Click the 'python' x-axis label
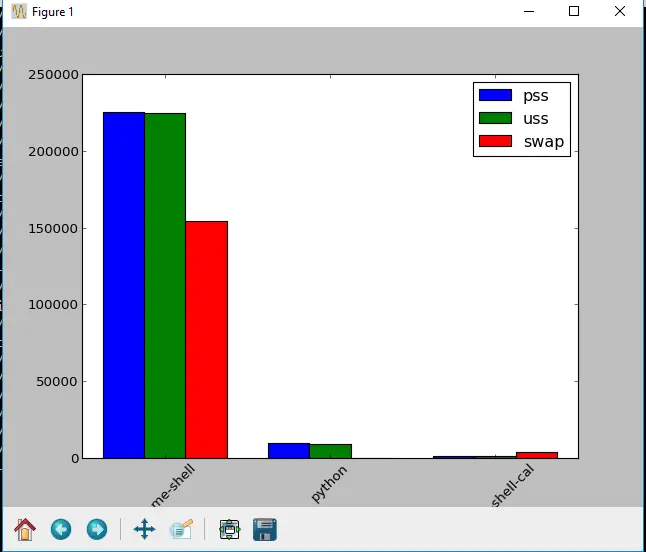The height and width of the screenshot is (552, 646). [327, 484]
